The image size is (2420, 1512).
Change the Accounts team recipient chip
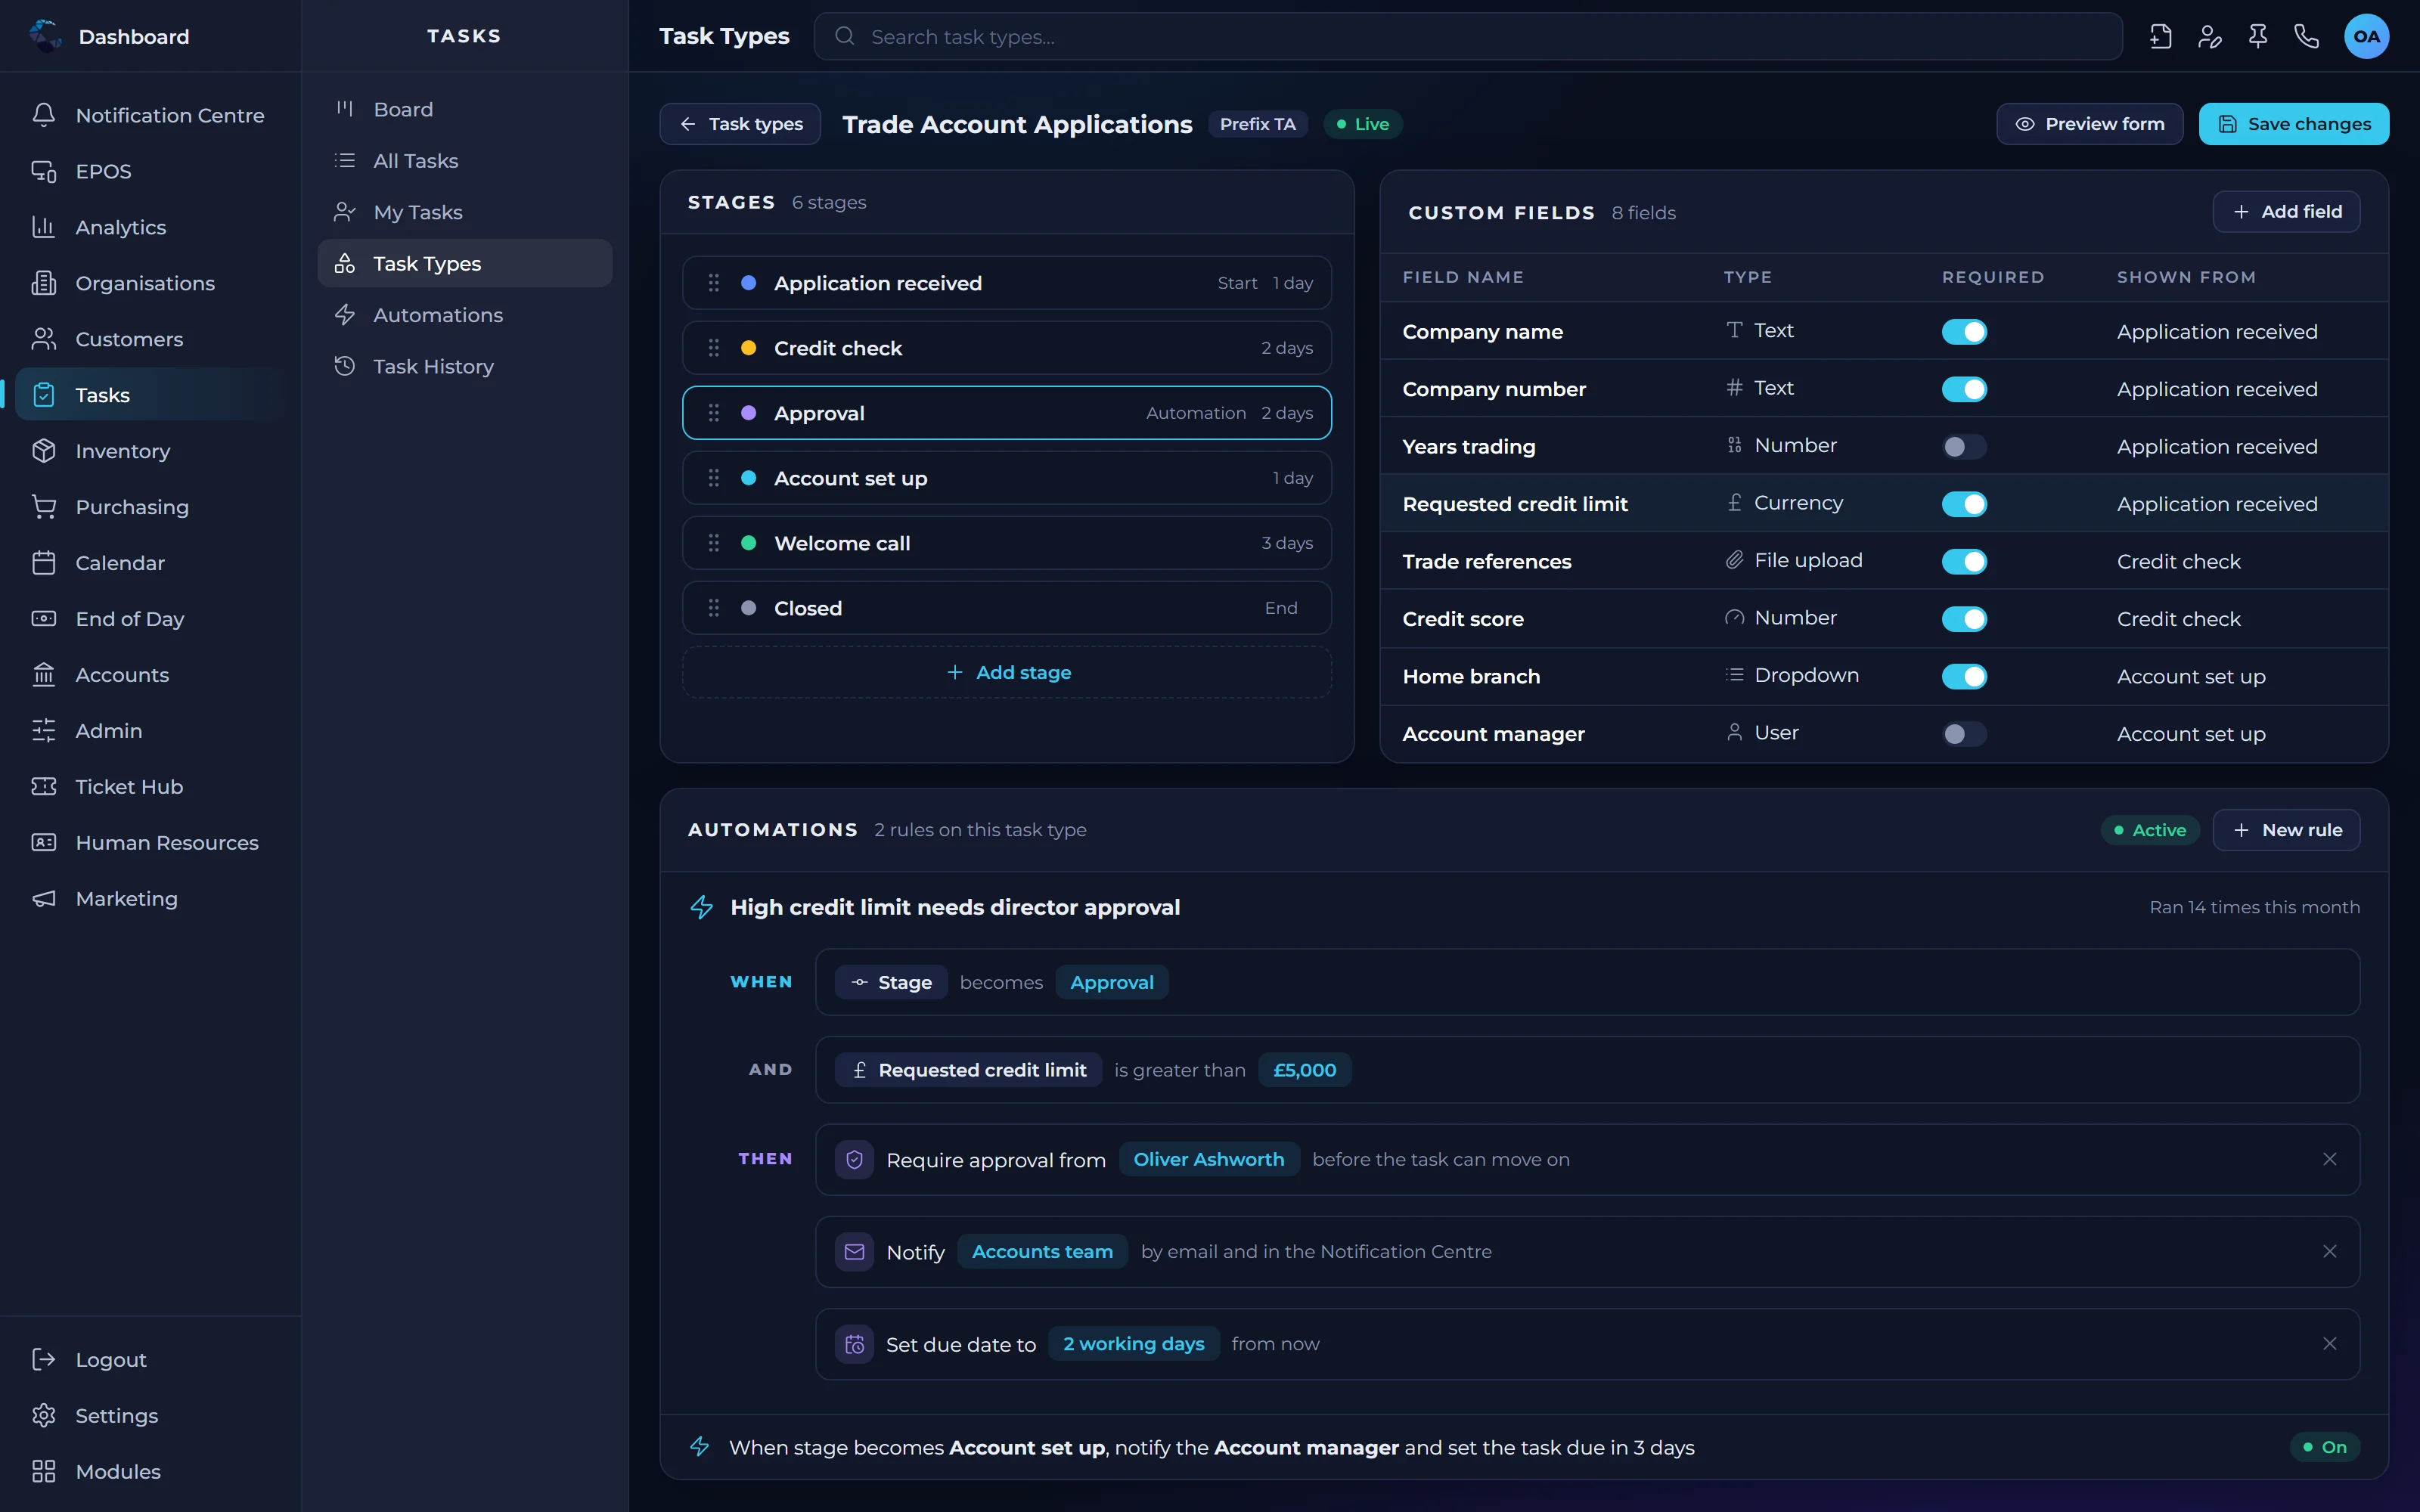1042,1252
